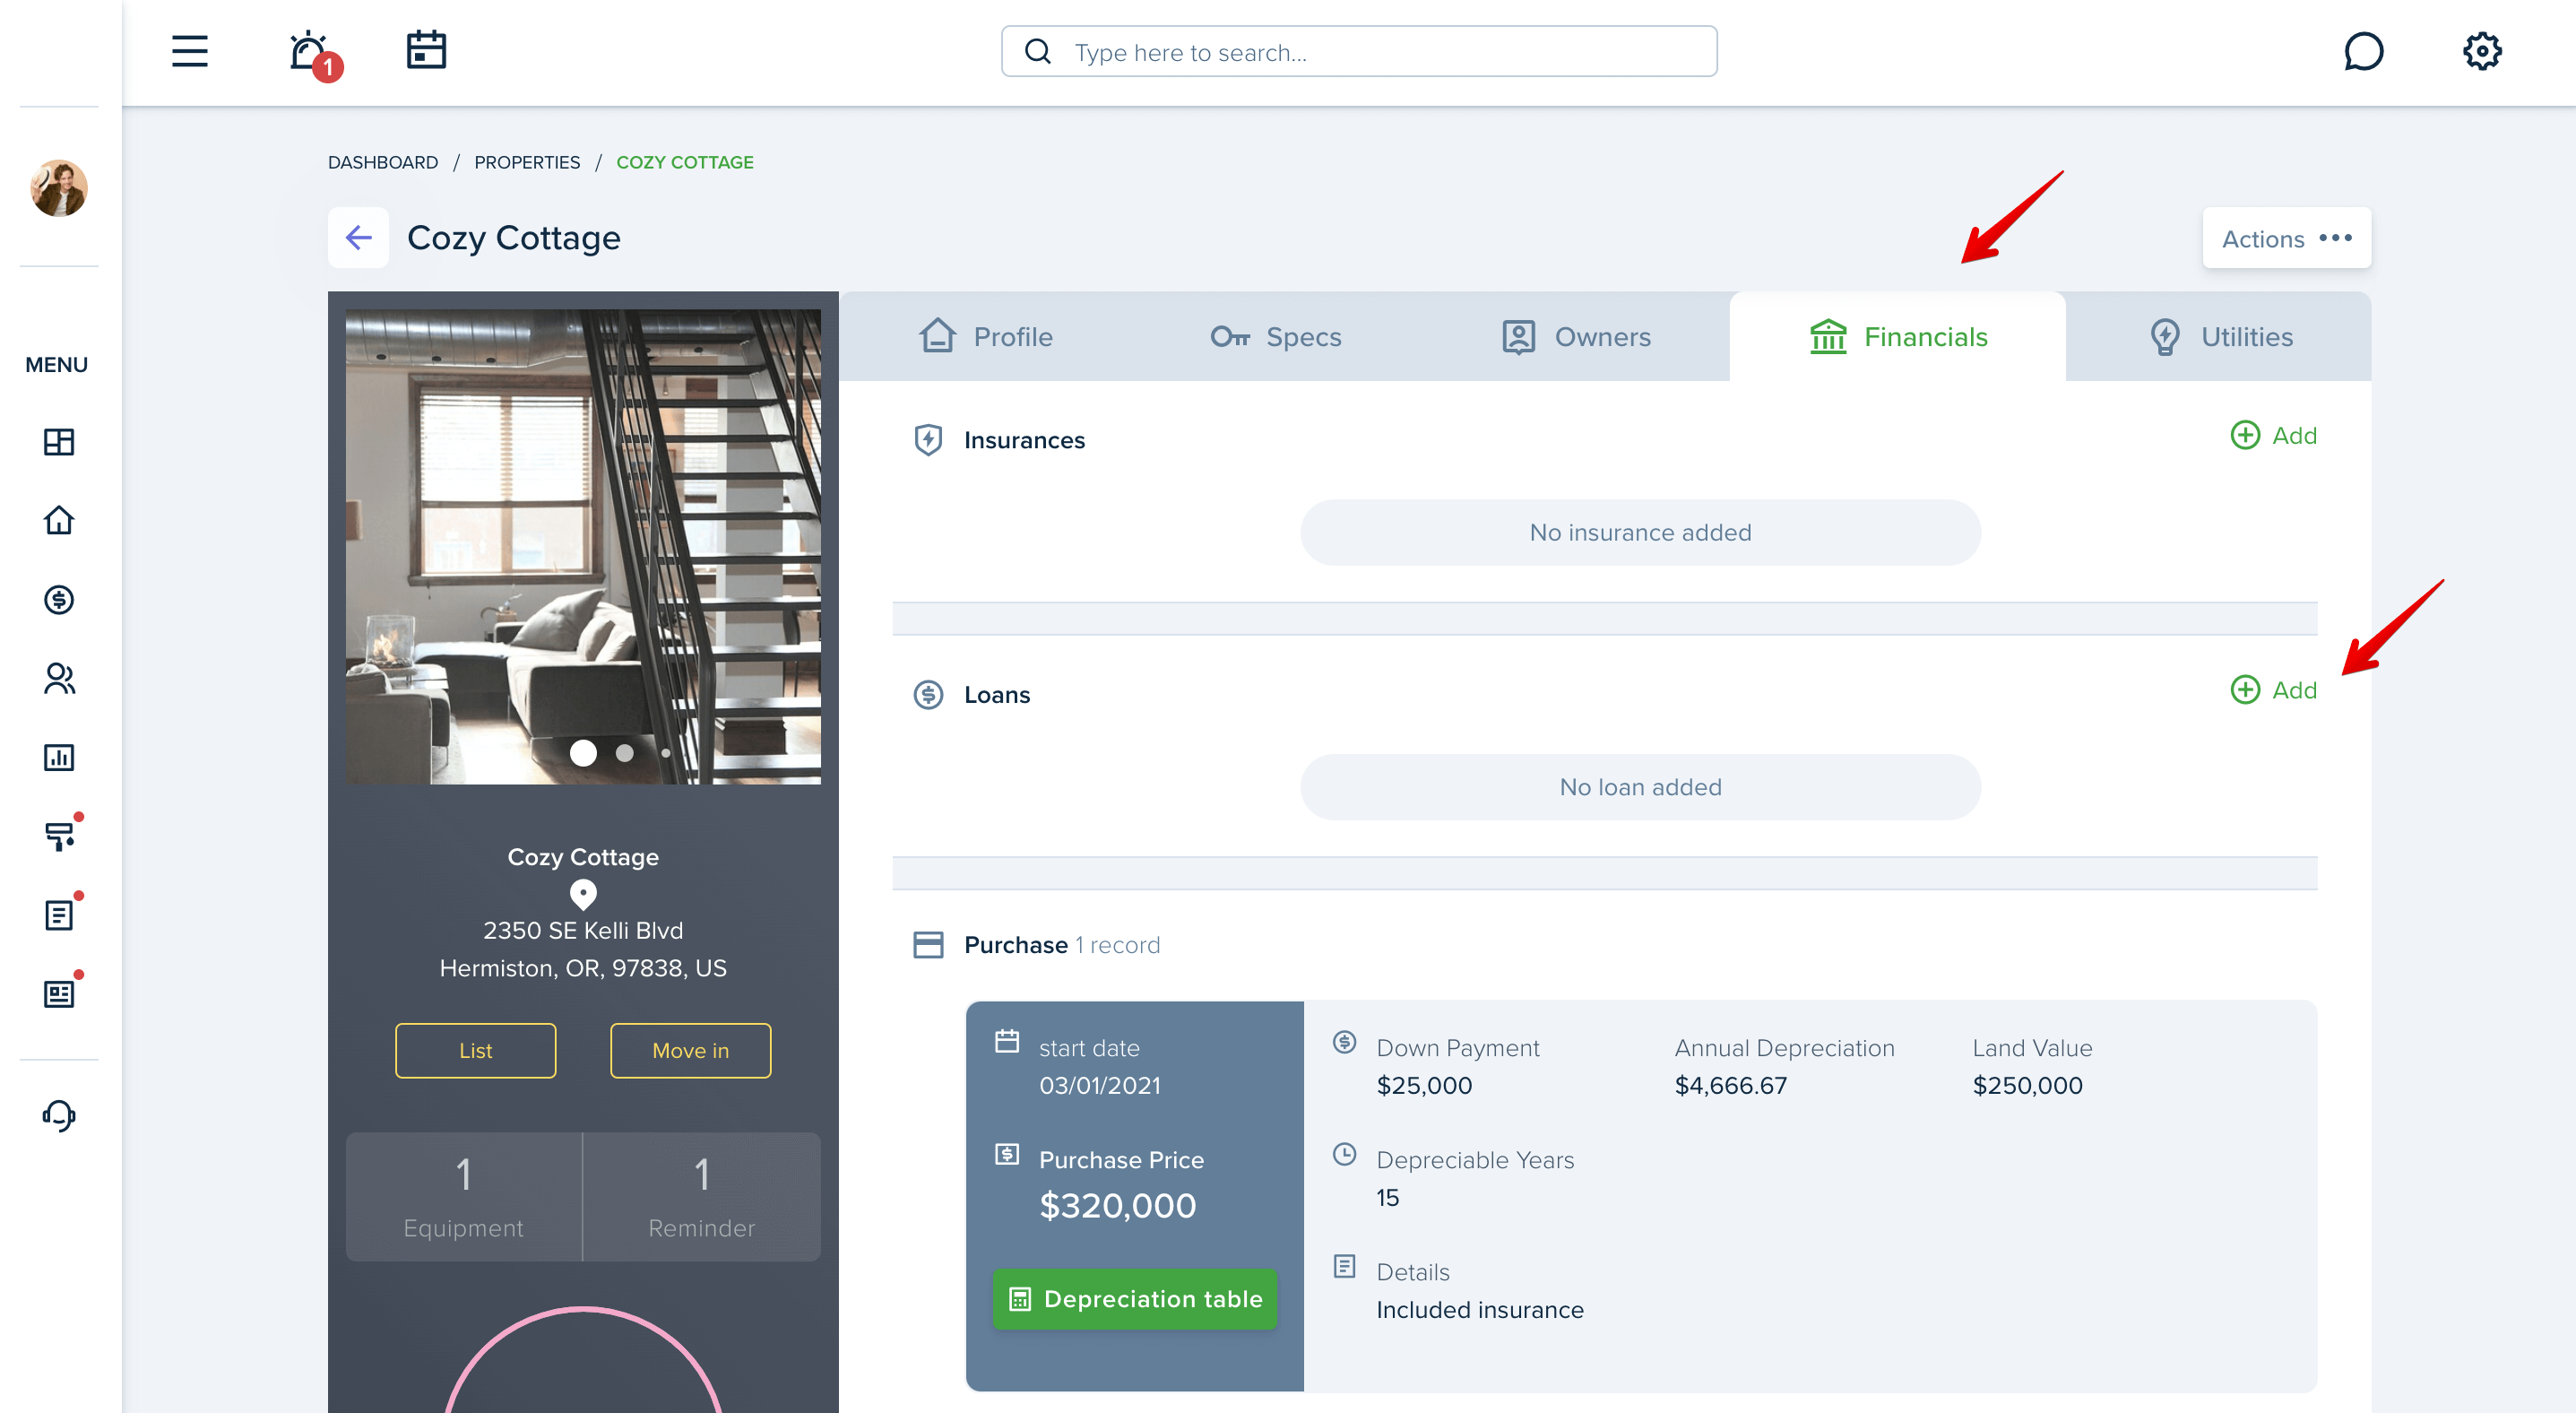Open the contacts people icon in sidebar
Viewport: 2576px width, 1413px height.
tap(59, 678)
